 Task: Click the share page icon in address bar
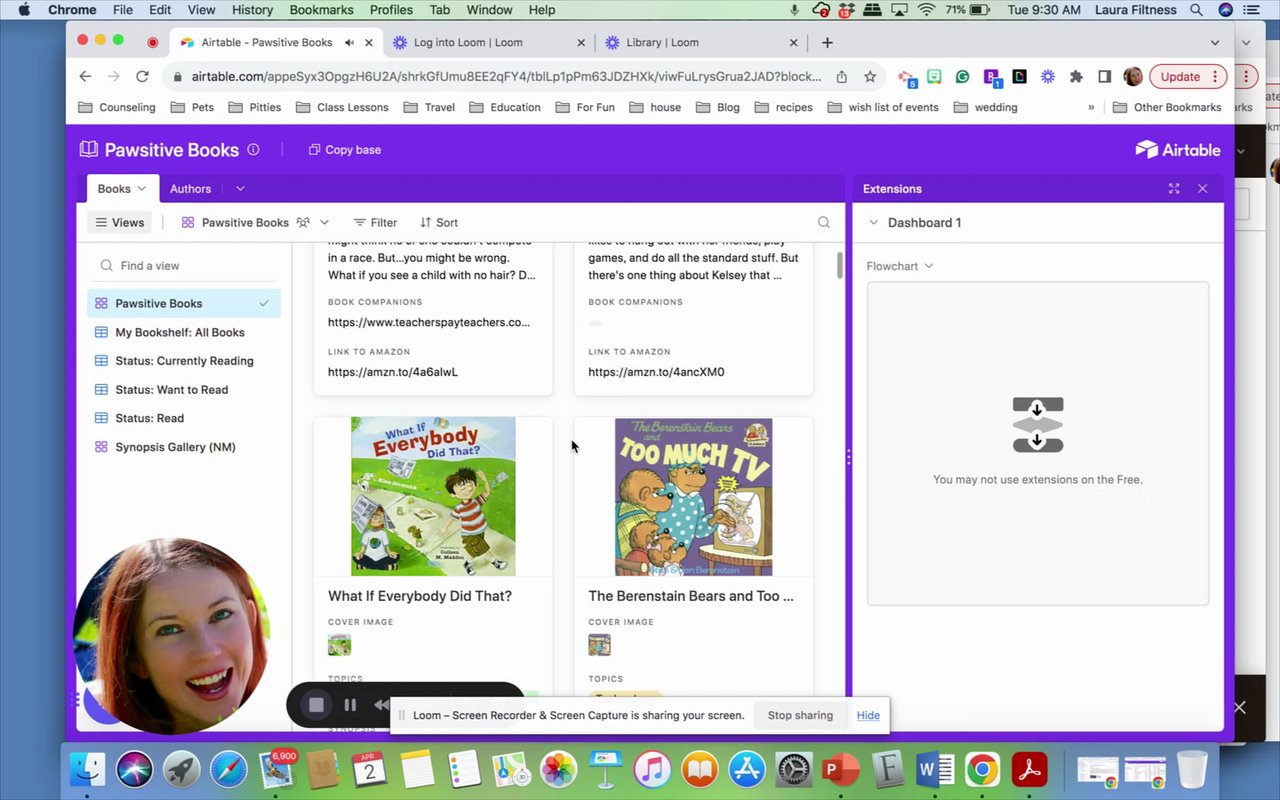click(x=842, y=77)
